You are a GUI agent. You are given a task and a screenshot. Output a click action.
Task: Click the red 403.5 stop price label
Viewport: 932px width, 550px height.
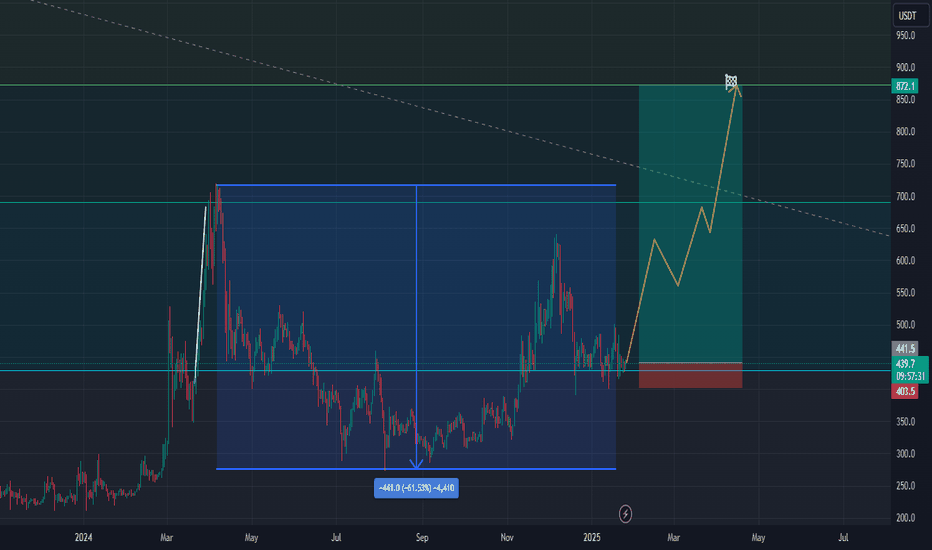pyautogui.click(x=905, y=391)
